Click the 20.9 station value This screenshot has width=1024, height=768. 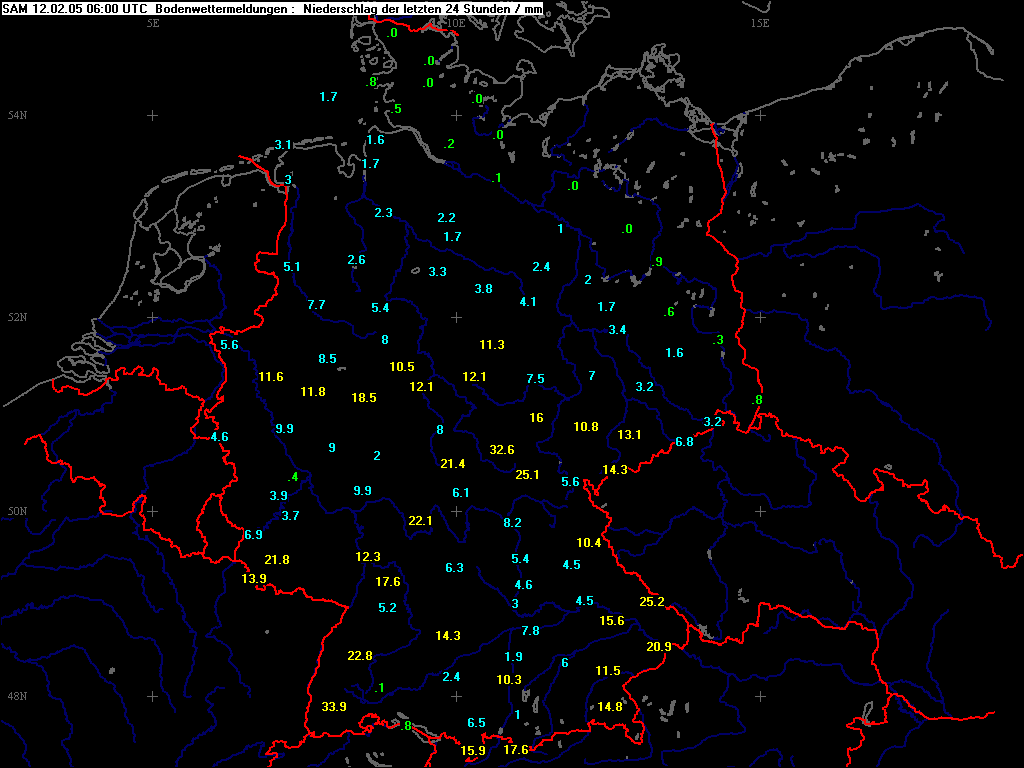click(659, 647)
